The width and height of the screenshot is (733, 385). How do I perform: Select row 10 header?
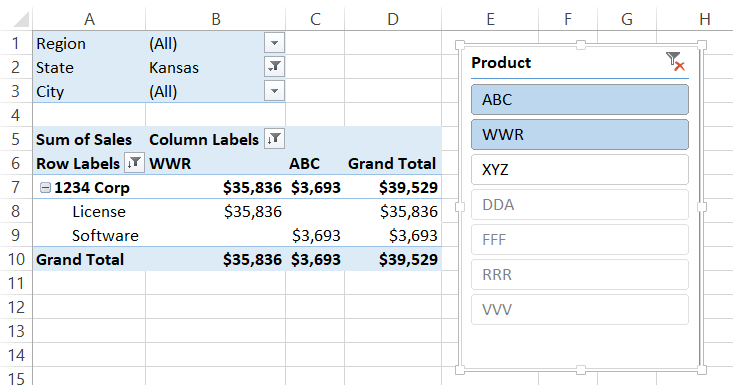(x=16, y=259)
